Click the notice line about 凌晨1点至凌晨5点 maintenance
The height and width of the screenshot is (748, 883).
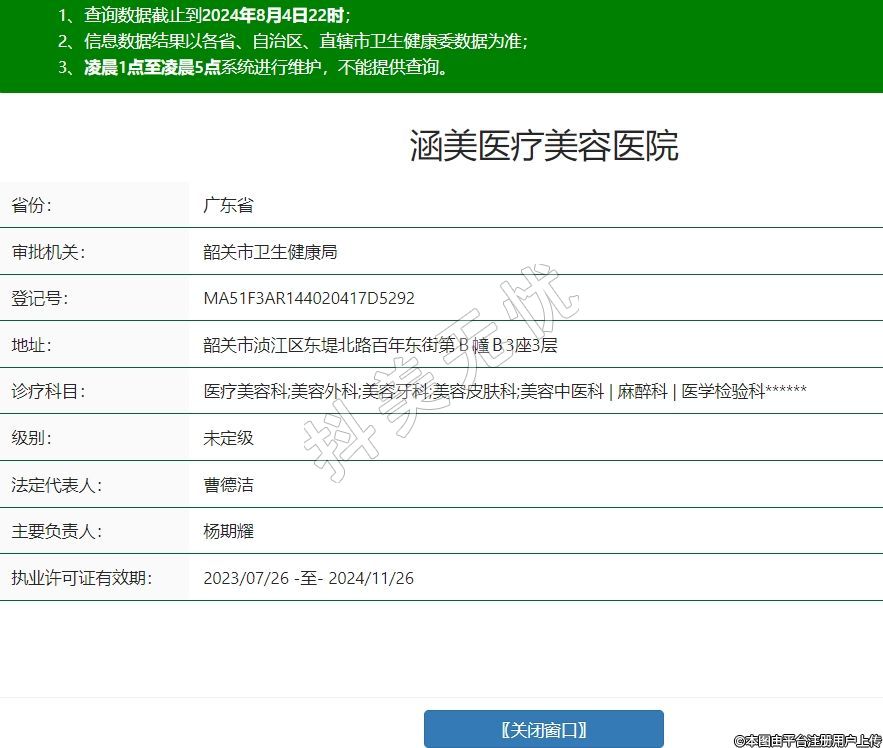pos(265,68)
